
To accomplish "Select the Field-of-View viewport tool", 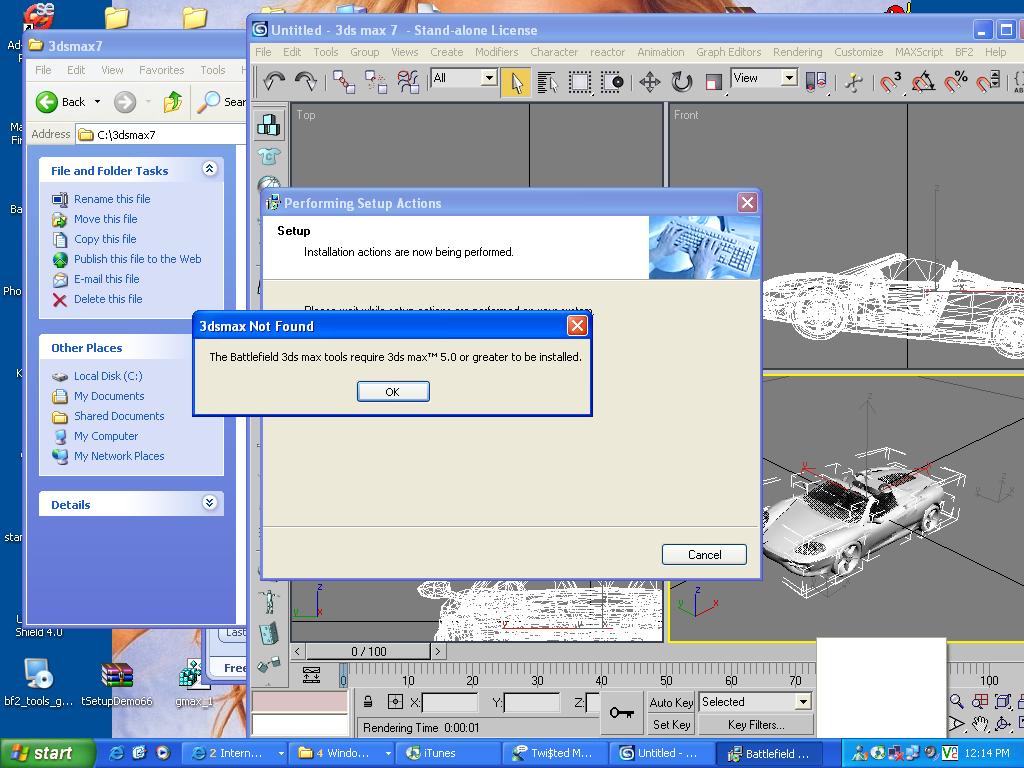I will [x=957, y=724].
